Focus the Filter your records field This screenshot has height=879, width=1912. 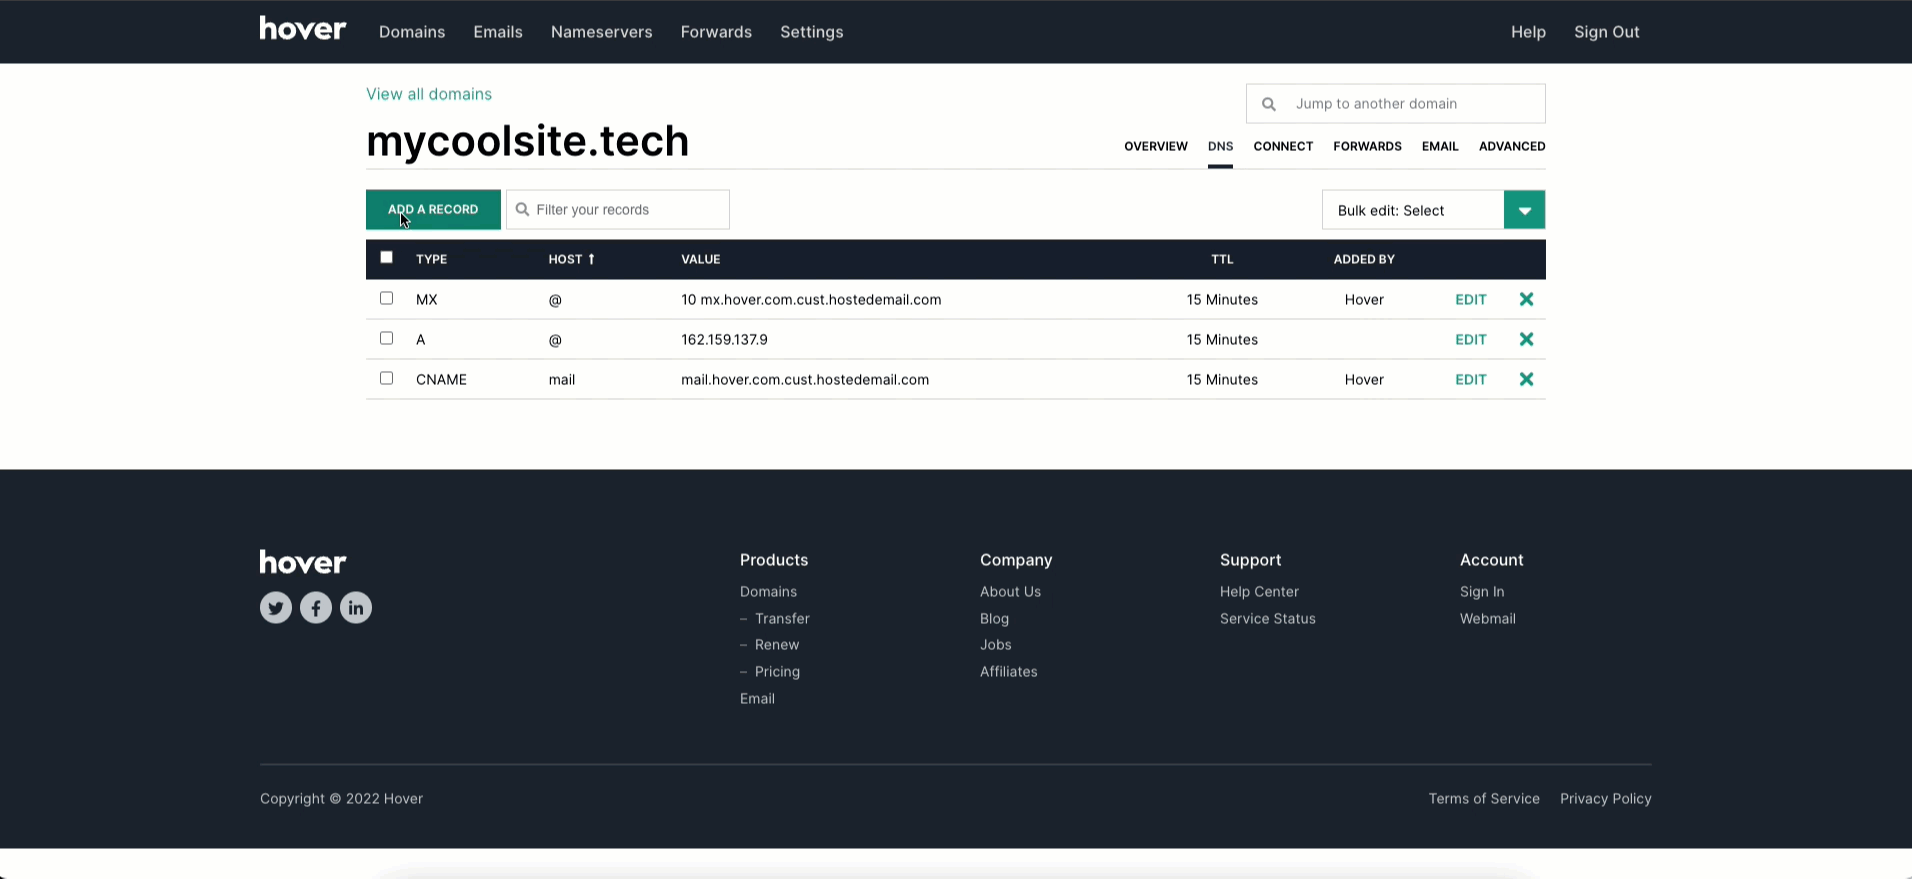(x=618, y=210)
